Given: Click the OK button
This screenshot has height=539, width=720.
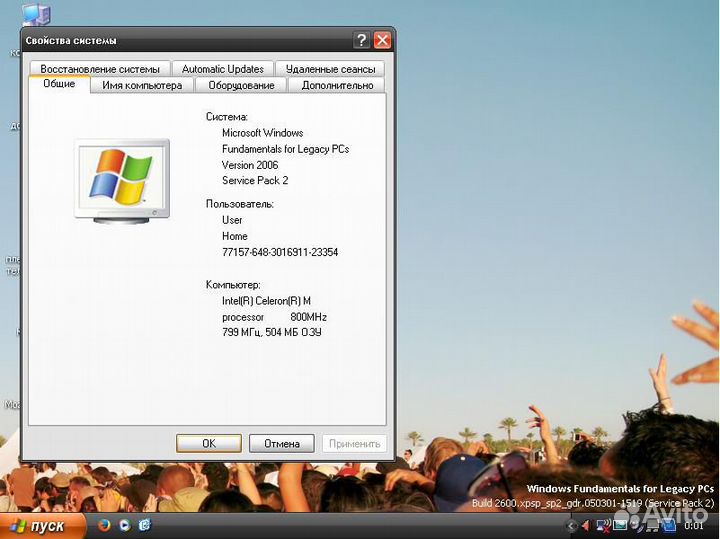Looking at the screenshot, I should [209, 444].
